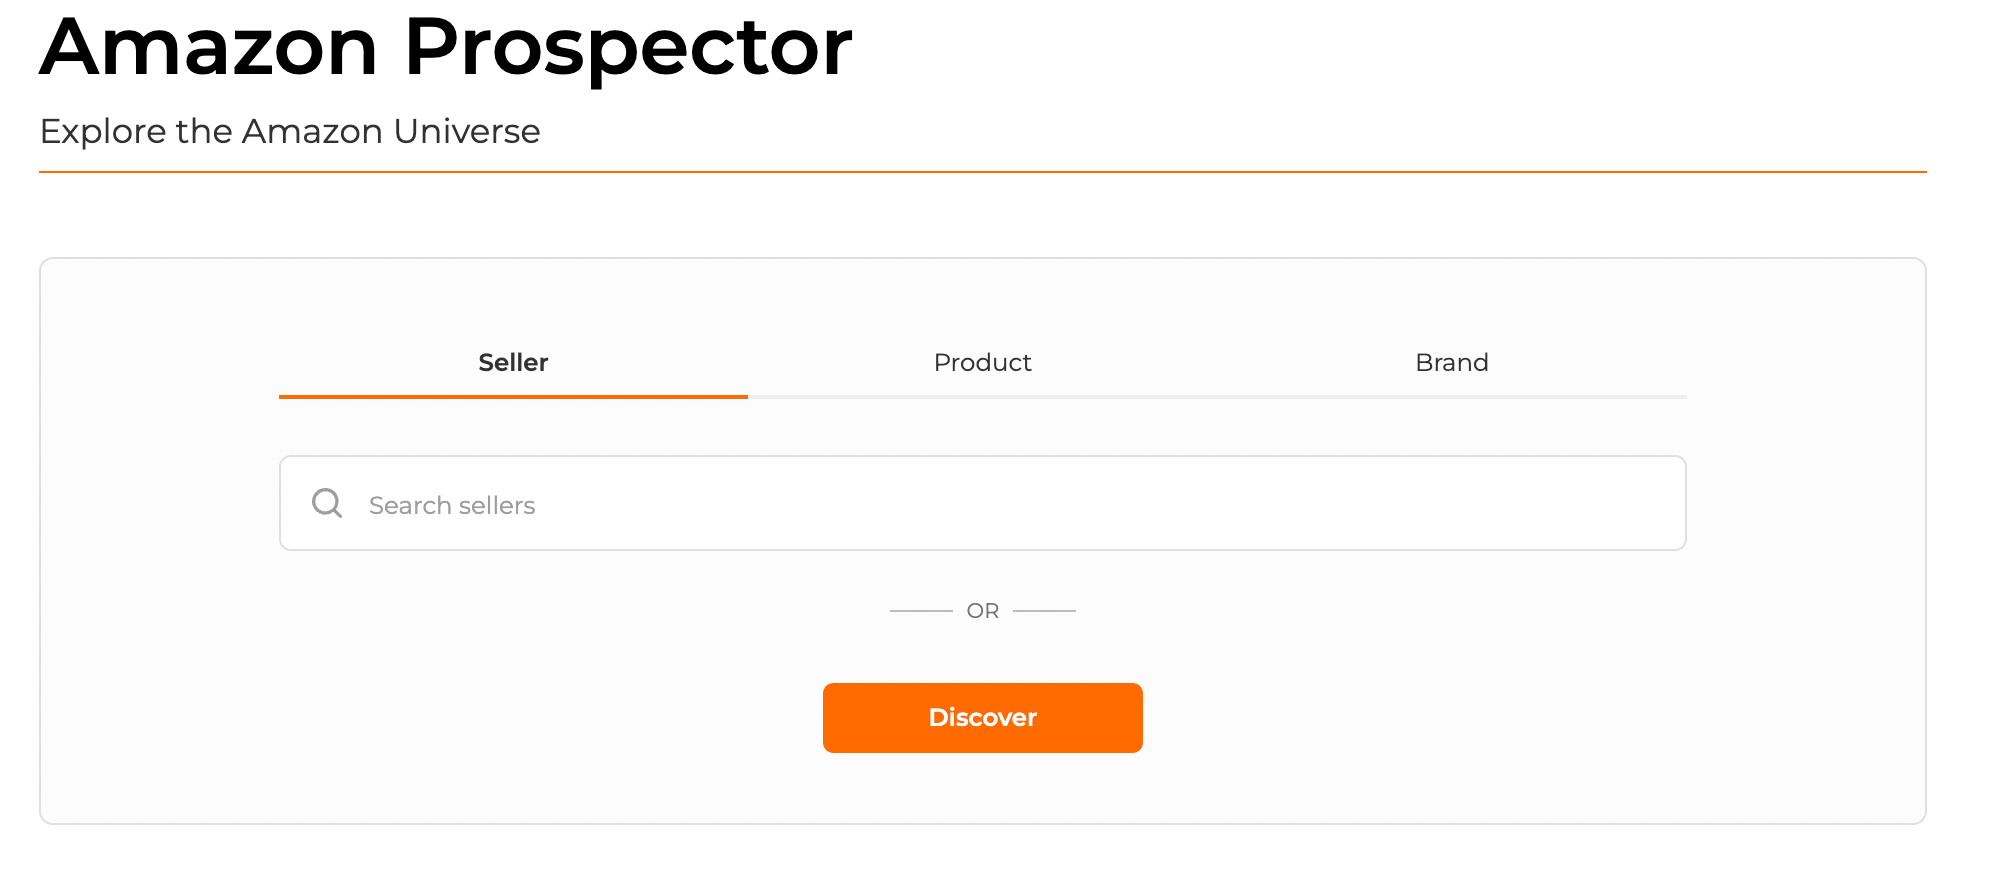The height and width of the screenshot is (874, 2004).
Task: Click the right end of search box
Action: tap(1660, 504)
